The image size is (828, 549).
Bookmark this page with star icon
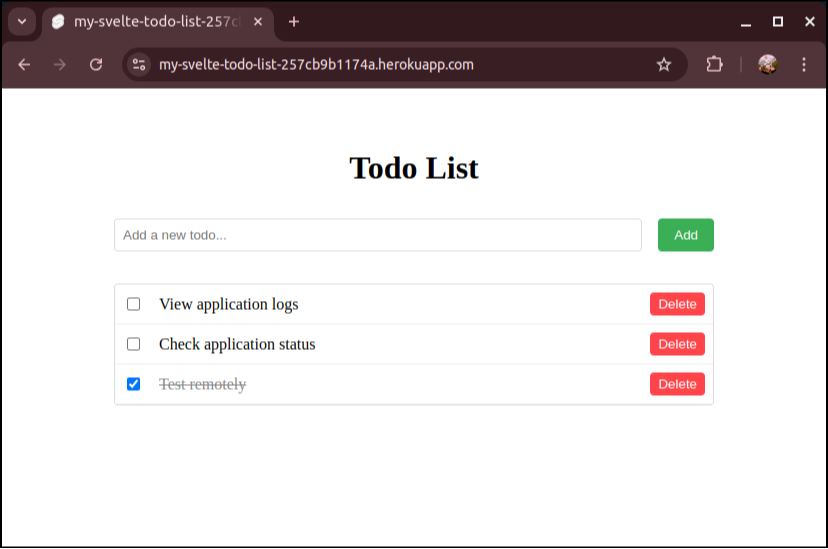point(664,64)
